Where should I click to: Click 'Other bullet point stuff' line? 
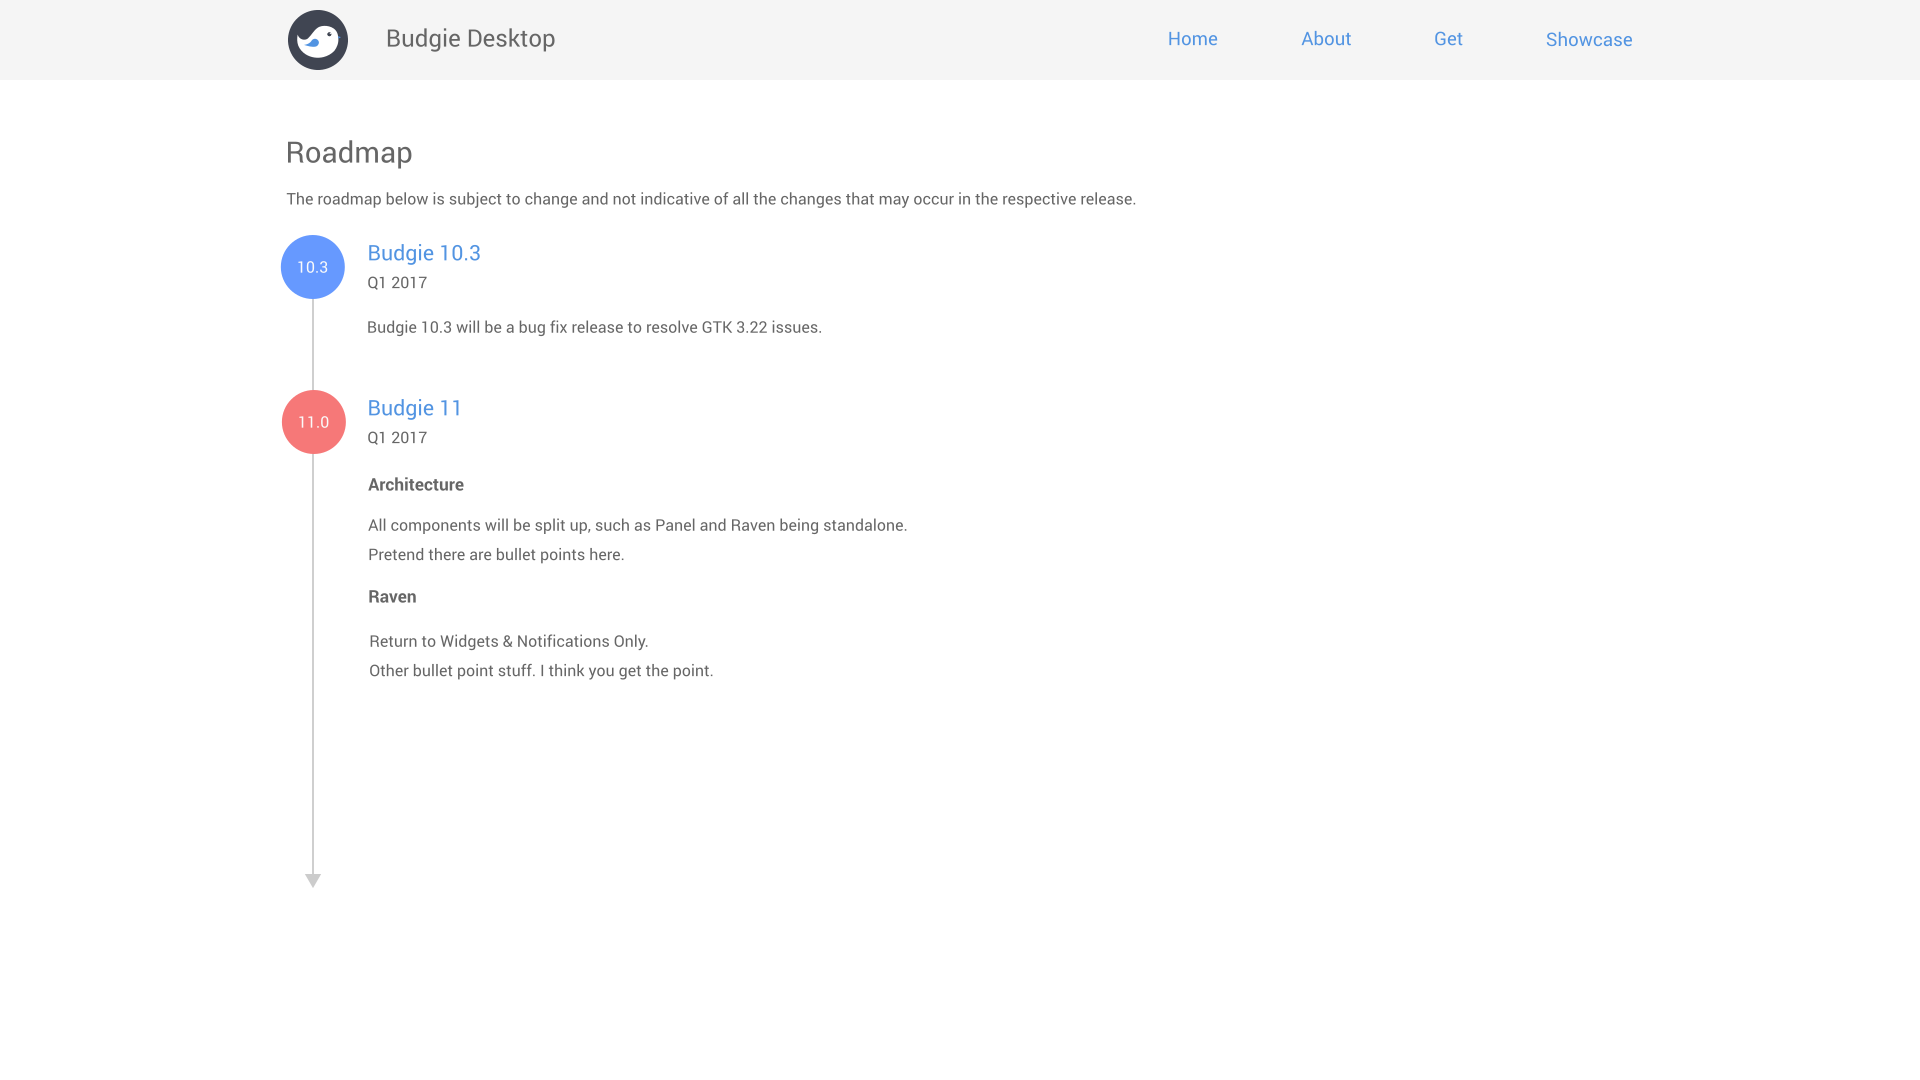[x=541, y=671]
